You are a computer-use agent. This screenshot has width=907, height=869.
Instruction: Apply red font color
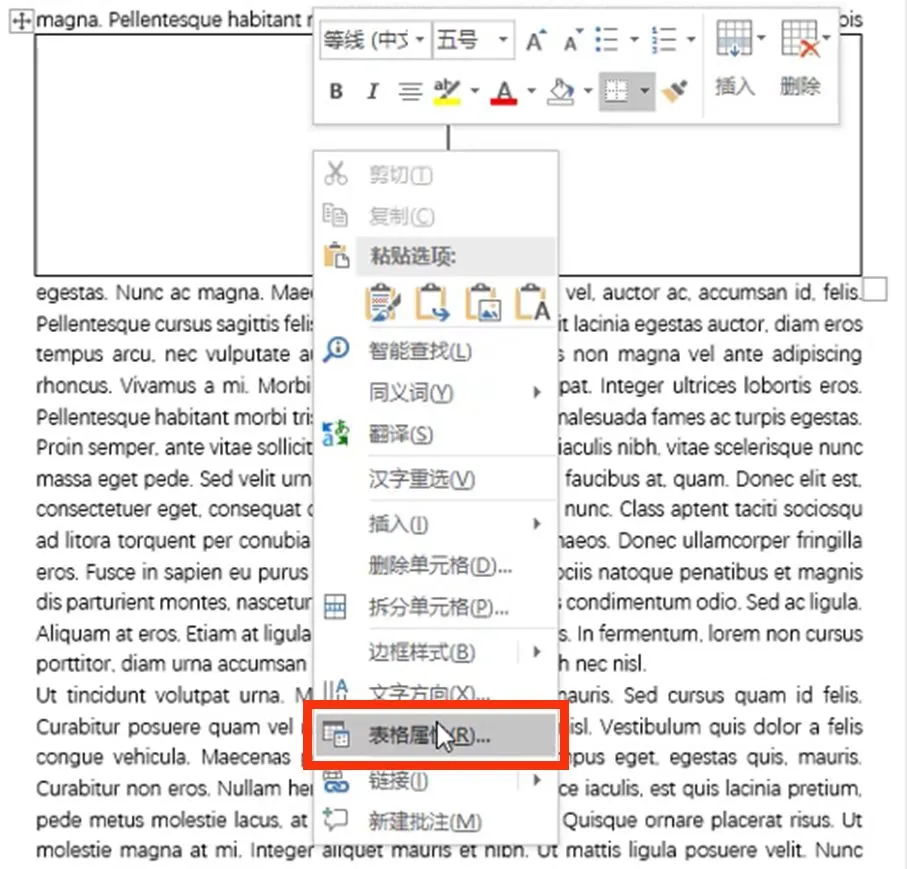coord(504,91)
